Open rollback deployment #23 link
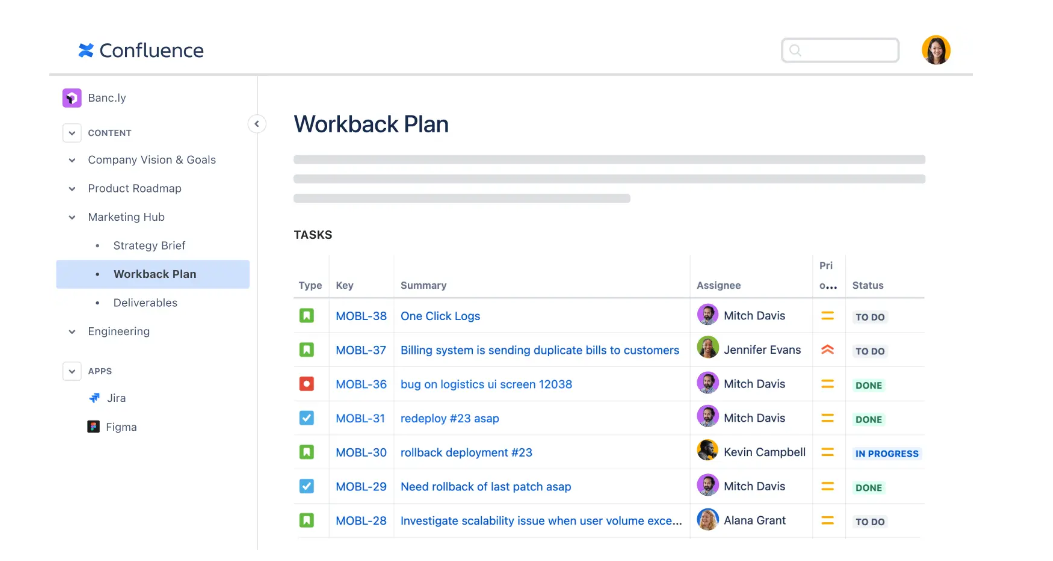This screenshot has height=561, width=1053. click(466, 452)
